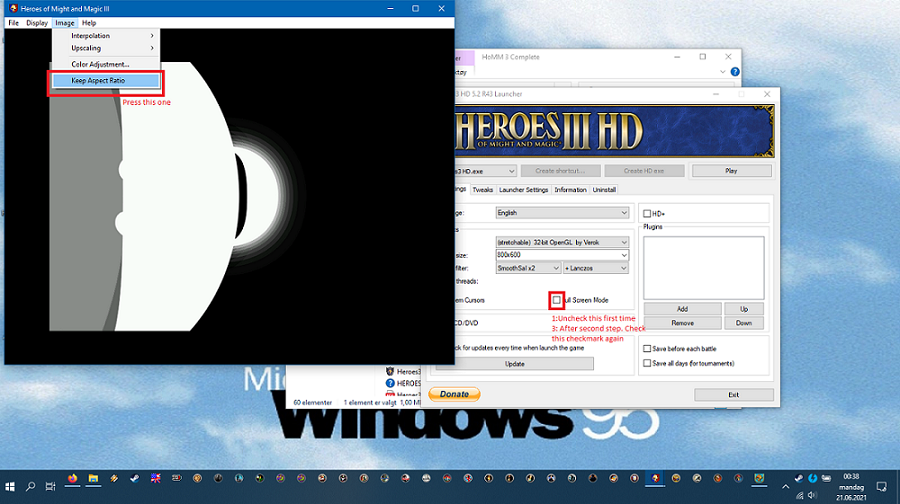Image resolution: width=900 pixels, height=504 pixels.
Task: Click Create shortcut... button
Action: point(560,171)
